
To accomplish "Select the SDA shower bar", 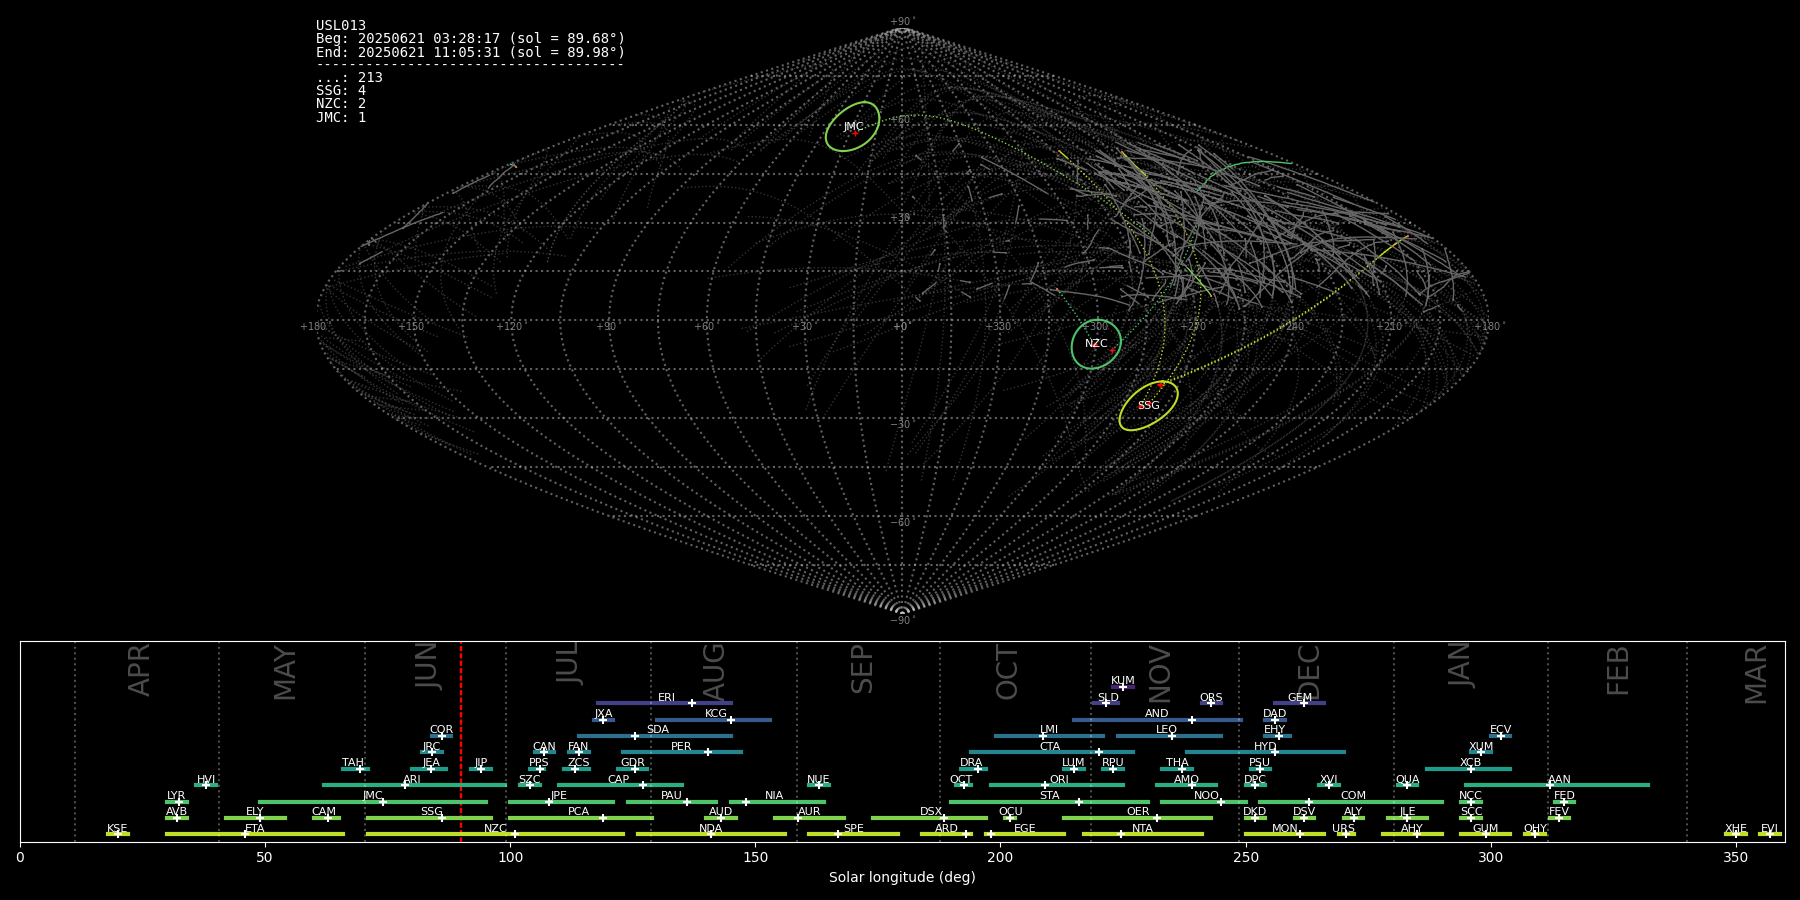I will point(654,736).
